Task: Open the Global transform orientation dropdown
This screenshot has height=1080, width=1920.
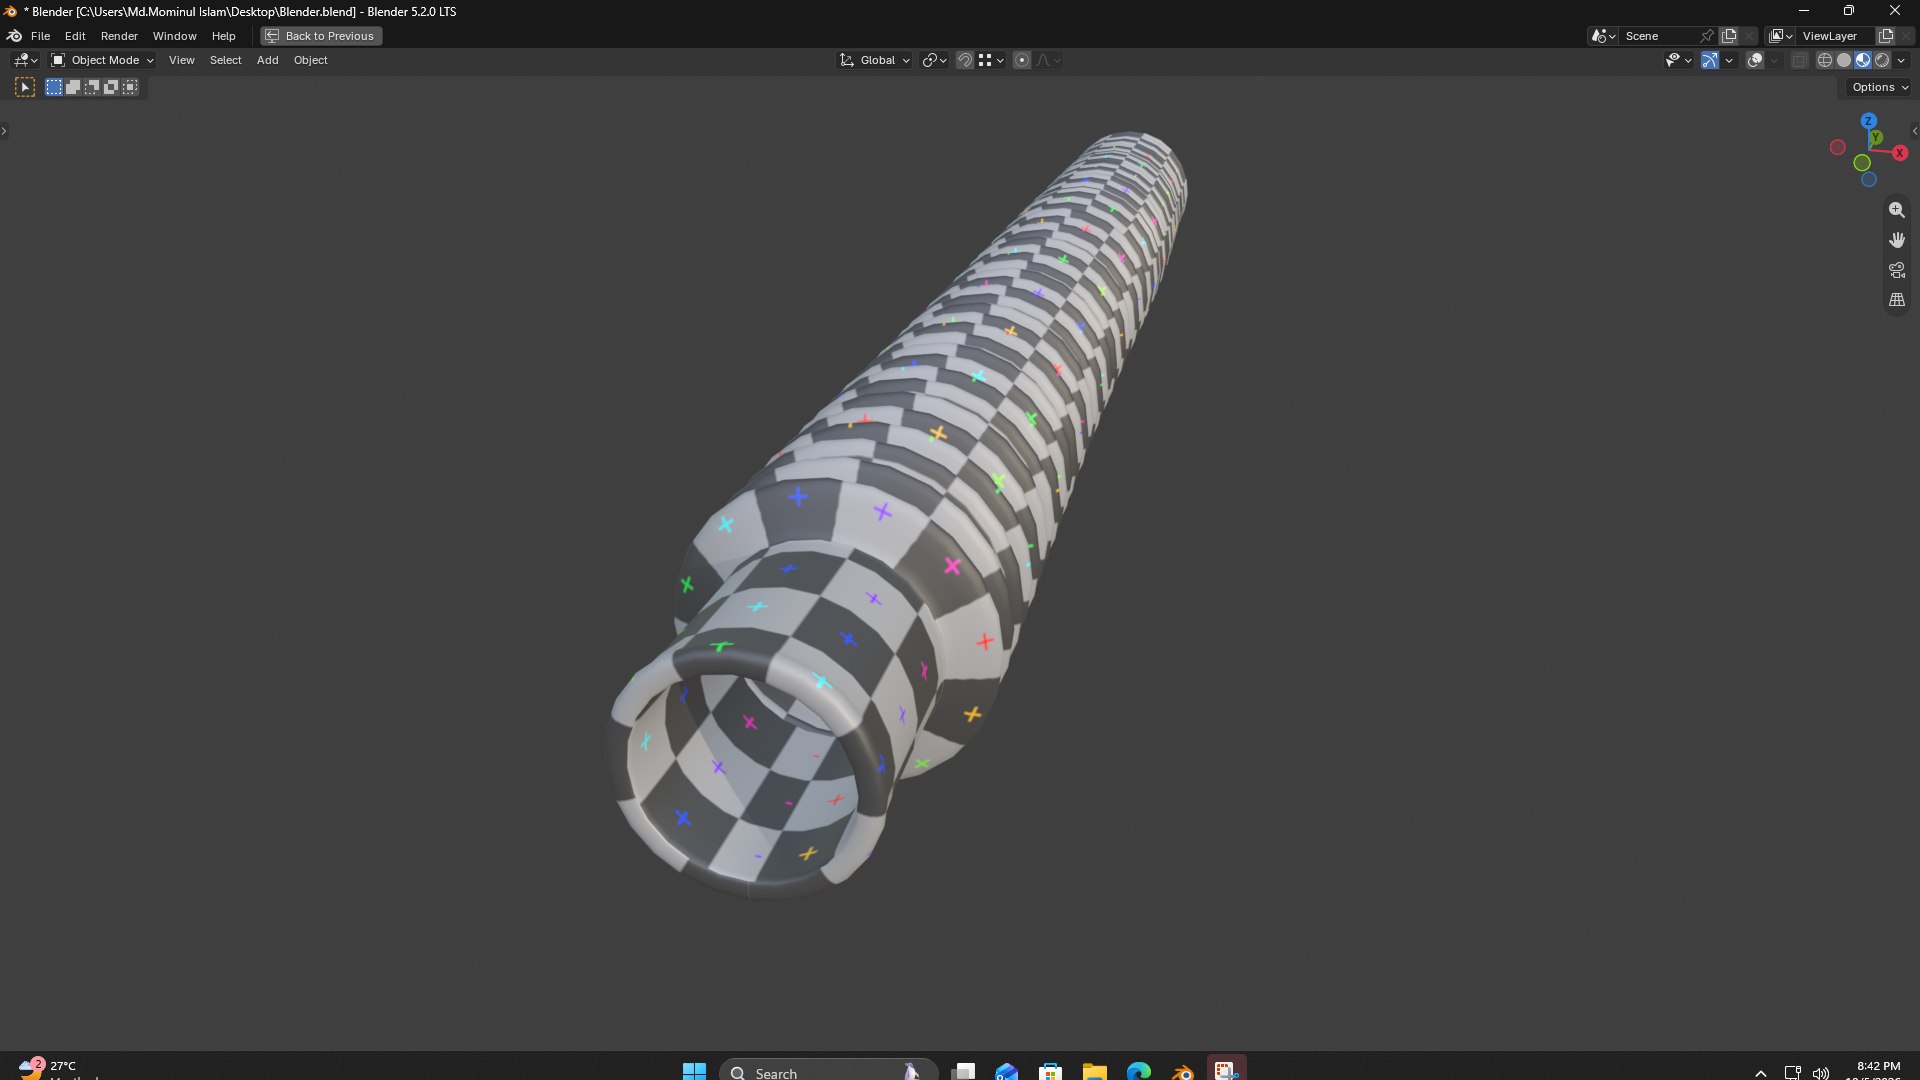Action: click(x=875, y=60)
